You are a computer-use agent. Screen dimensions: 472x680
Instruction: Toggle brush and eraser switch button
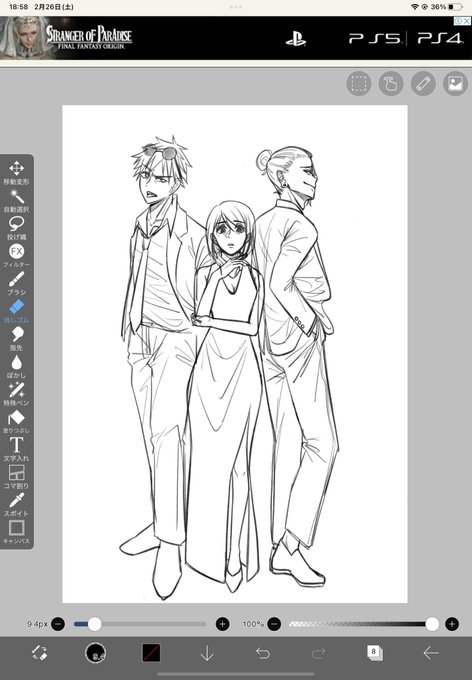(39, 653)
